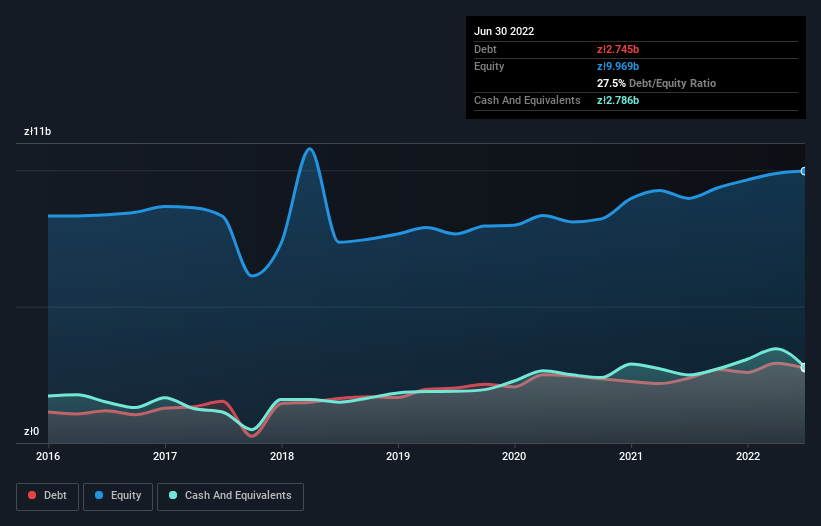Click the equity line peak in early 2018
Image resolution: width=821 pixels, height=526 pixels.
[310, 149]
